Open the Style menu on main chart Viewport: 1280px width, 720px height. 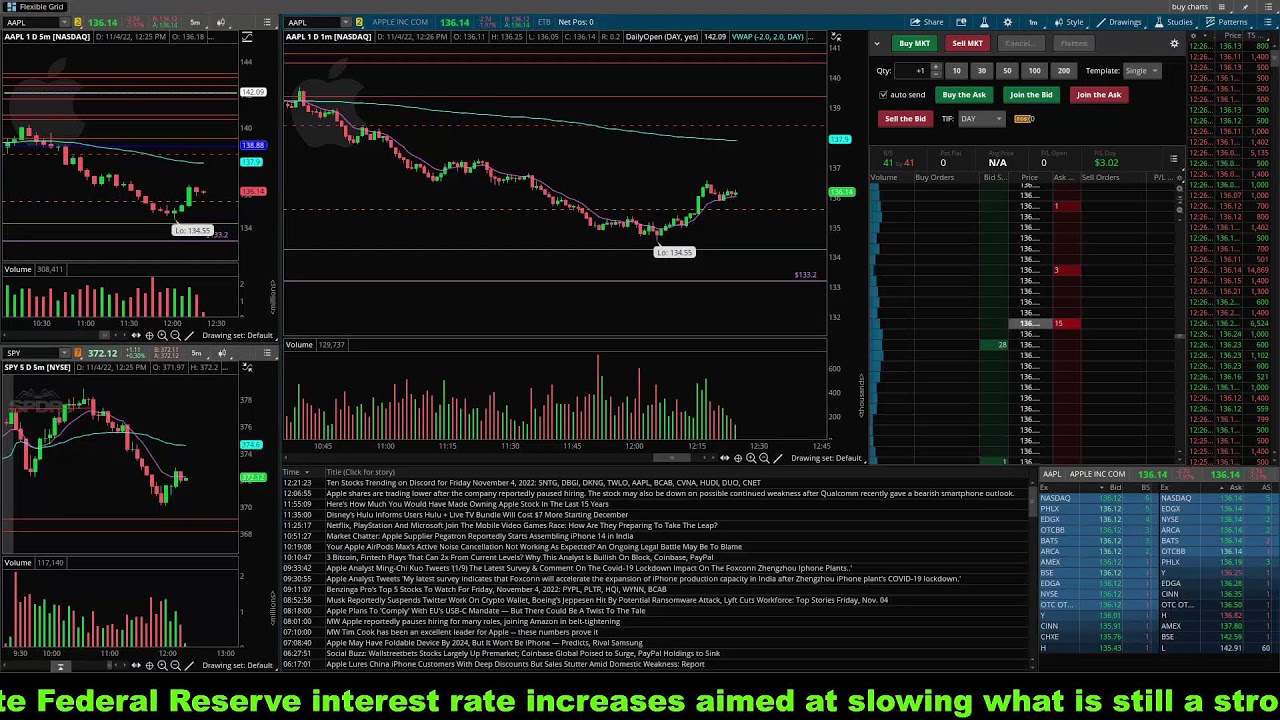point(1069,22)
